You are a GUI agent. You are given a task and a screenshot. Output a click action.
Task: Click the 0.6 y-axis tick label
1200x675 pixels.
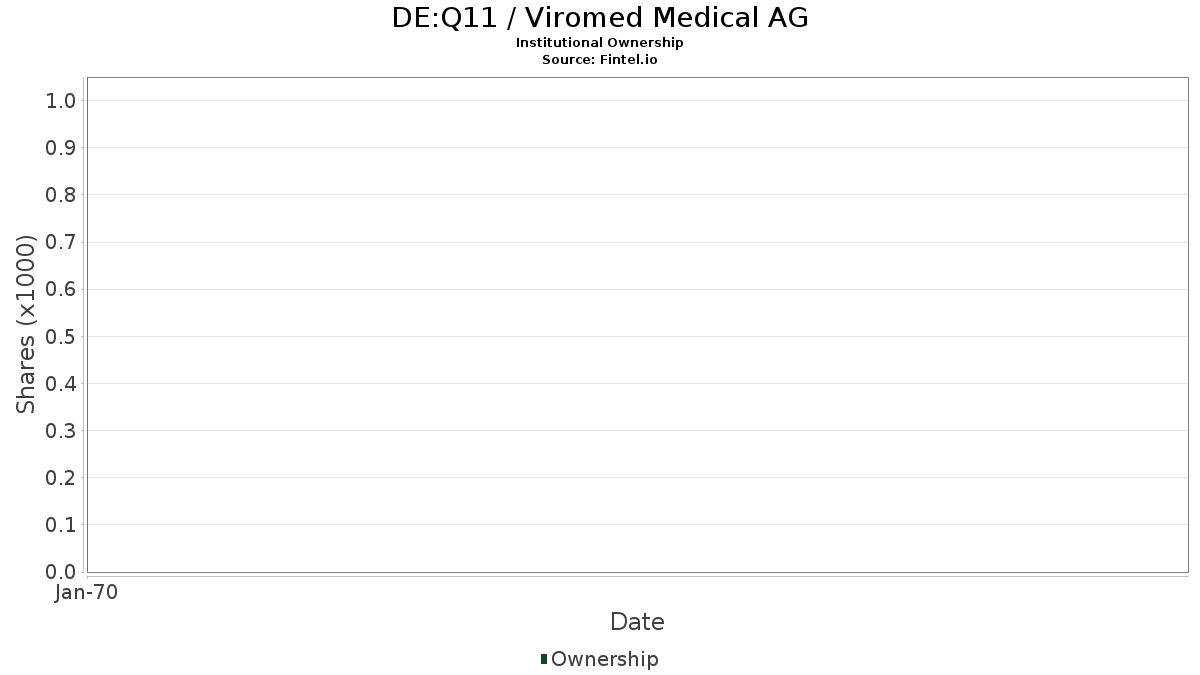click(61, 289)
